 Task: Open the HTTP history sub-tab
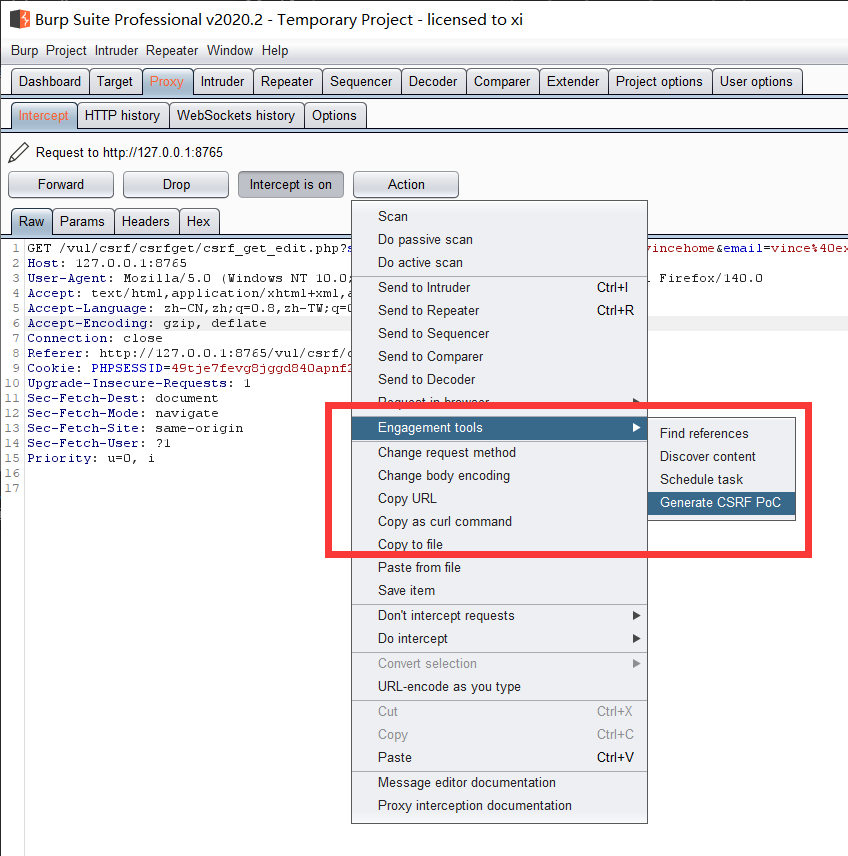122,116
